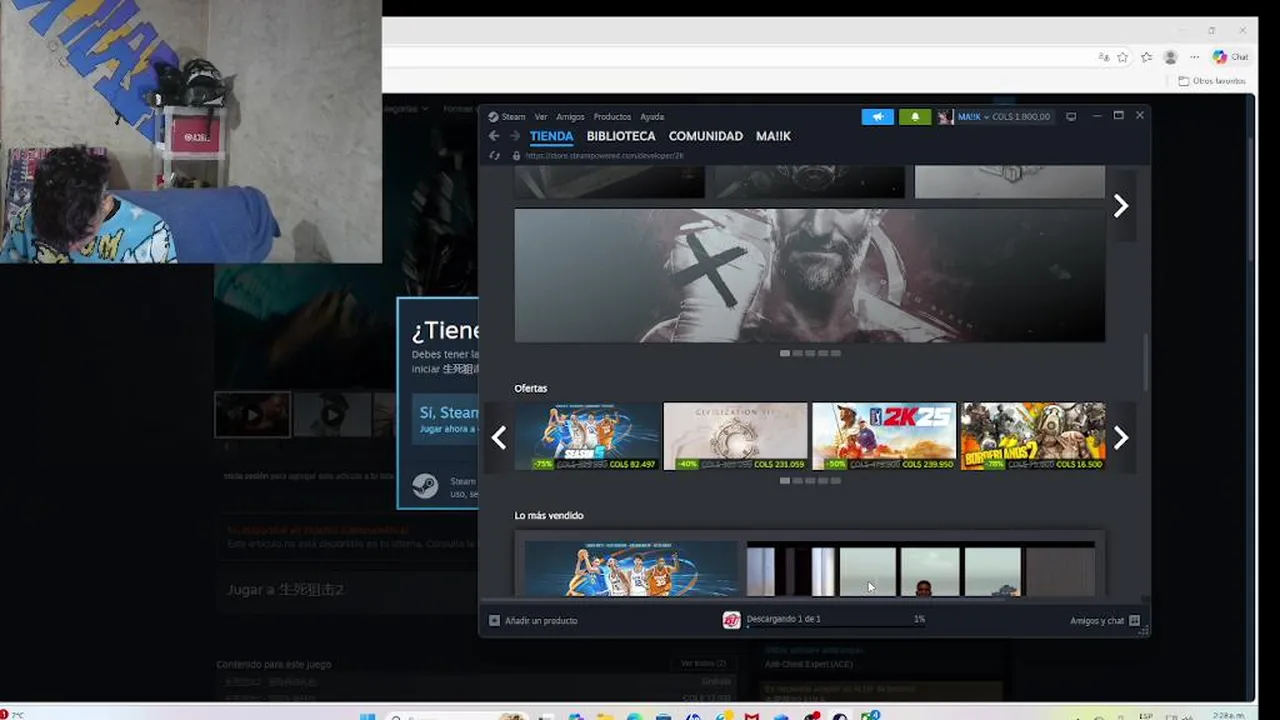Open the Civilization VII offer card
The width and height of the screenshot is (1280, 720).
[x=735, y=436]
